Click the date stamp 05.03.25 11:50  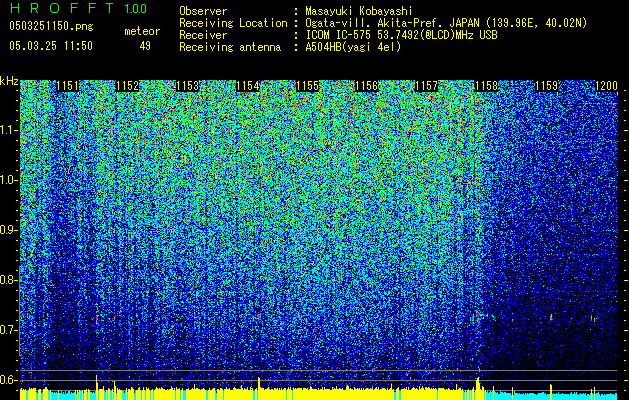click(x=51, y=46)
